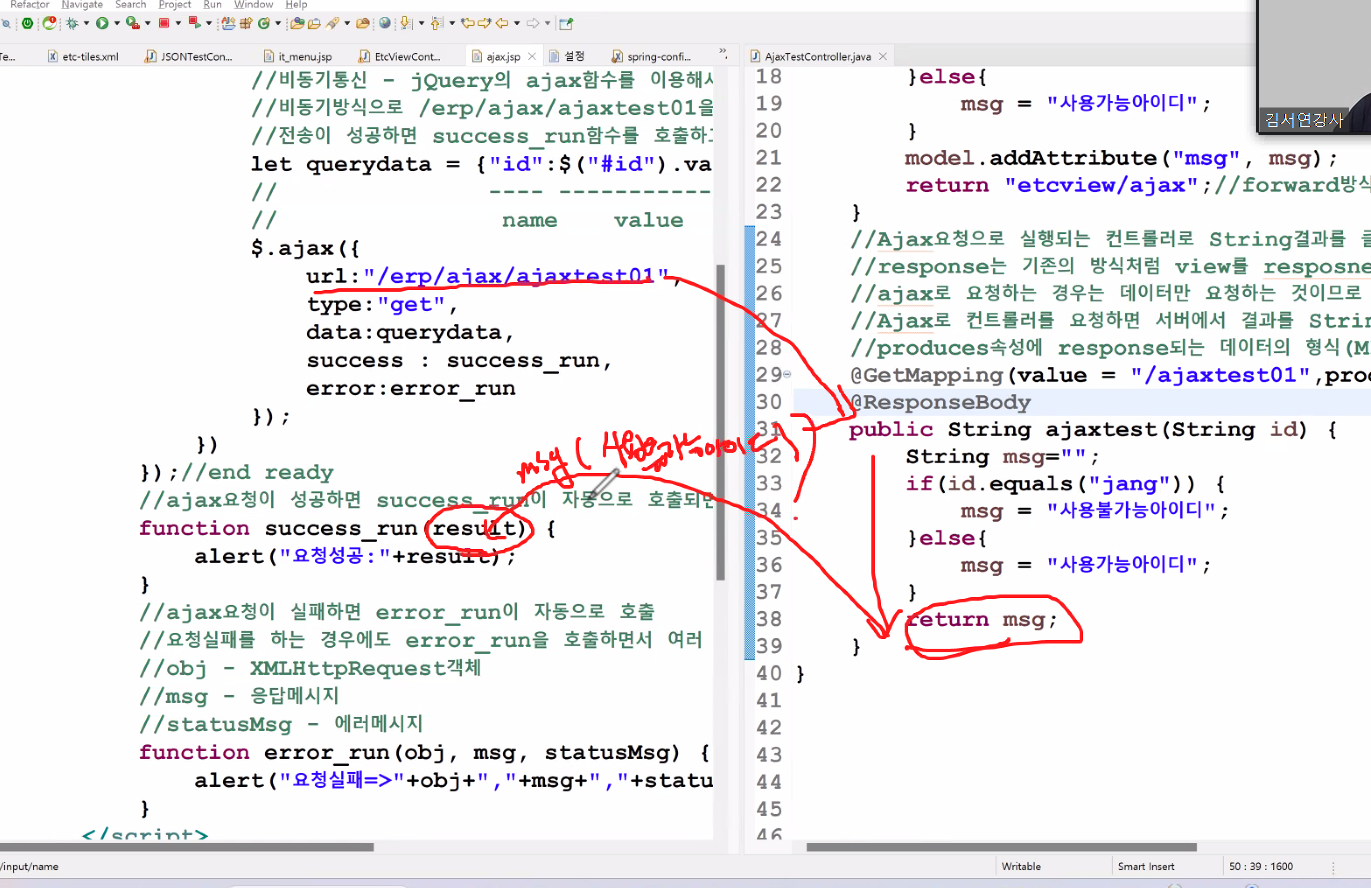The height and width of the screenshot is (888, 1371).
Task: Click the data:querydata line
Action: click(410, 332)
